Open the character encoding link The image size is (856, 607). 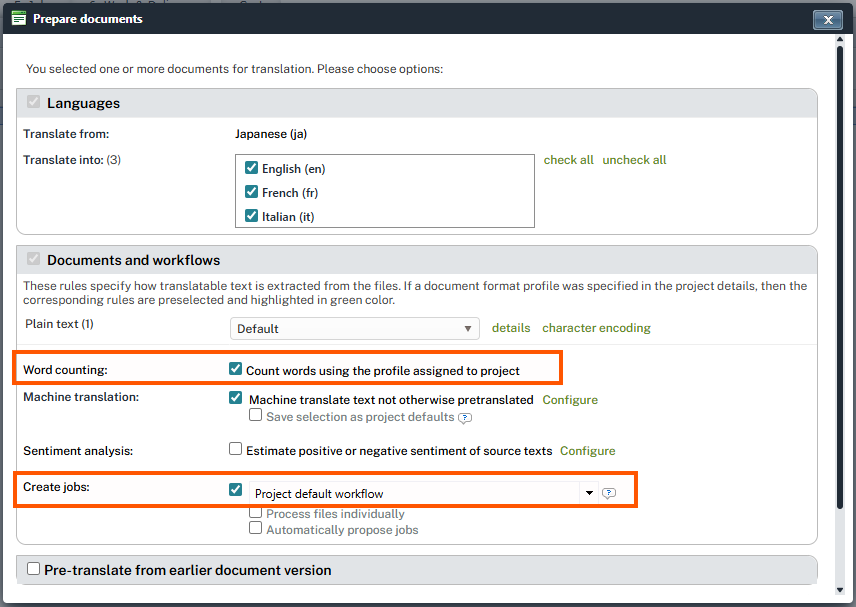click(x=596, y=328)
